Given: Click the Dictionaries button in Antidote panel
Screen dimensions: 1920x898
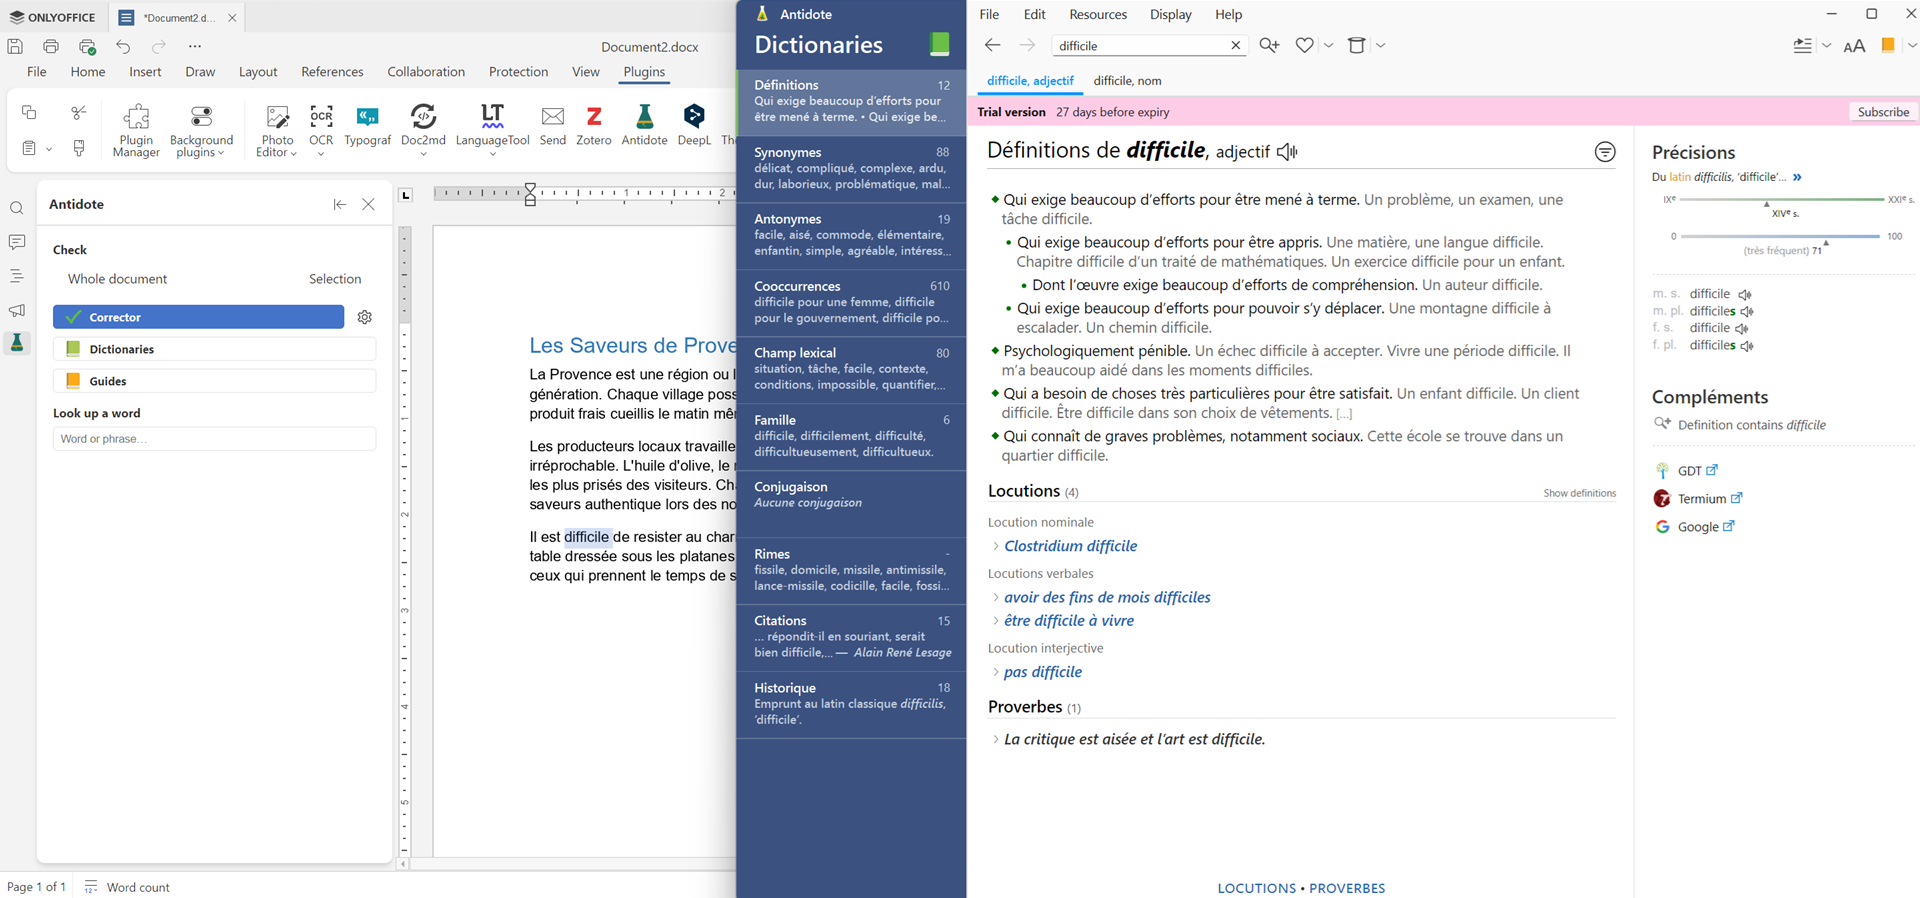Looking at the screenshot, I should pyautogui.click(x=214, y=349).
